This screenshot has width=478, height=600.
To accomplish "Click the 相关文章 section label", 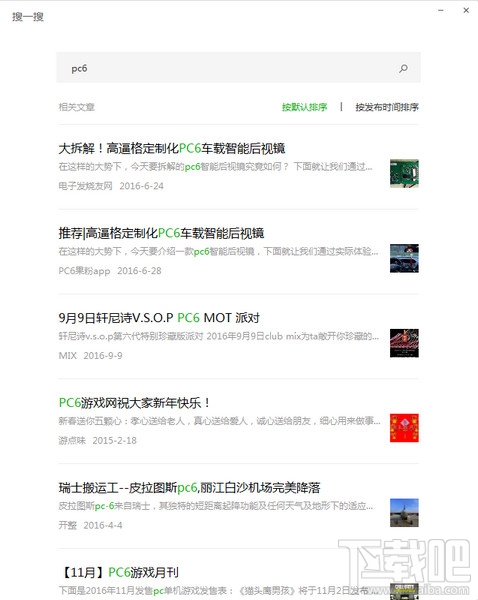I will [77, 107].
